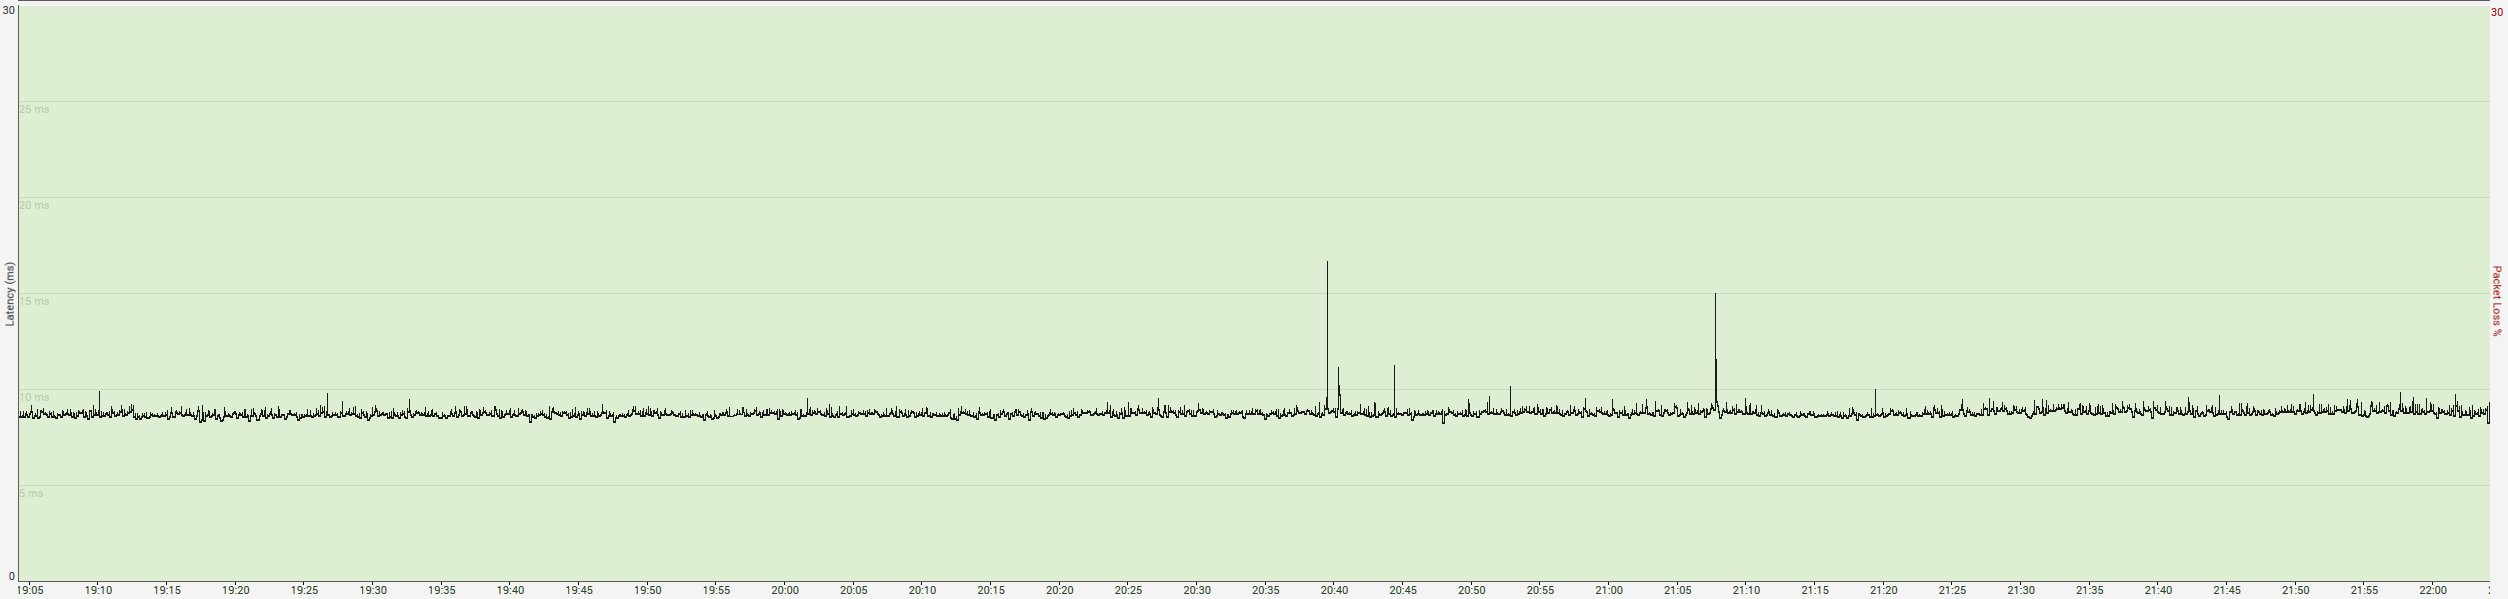Click the 19:50 time label
Viewport: 2508px width, 599px height.
[648, 590]
